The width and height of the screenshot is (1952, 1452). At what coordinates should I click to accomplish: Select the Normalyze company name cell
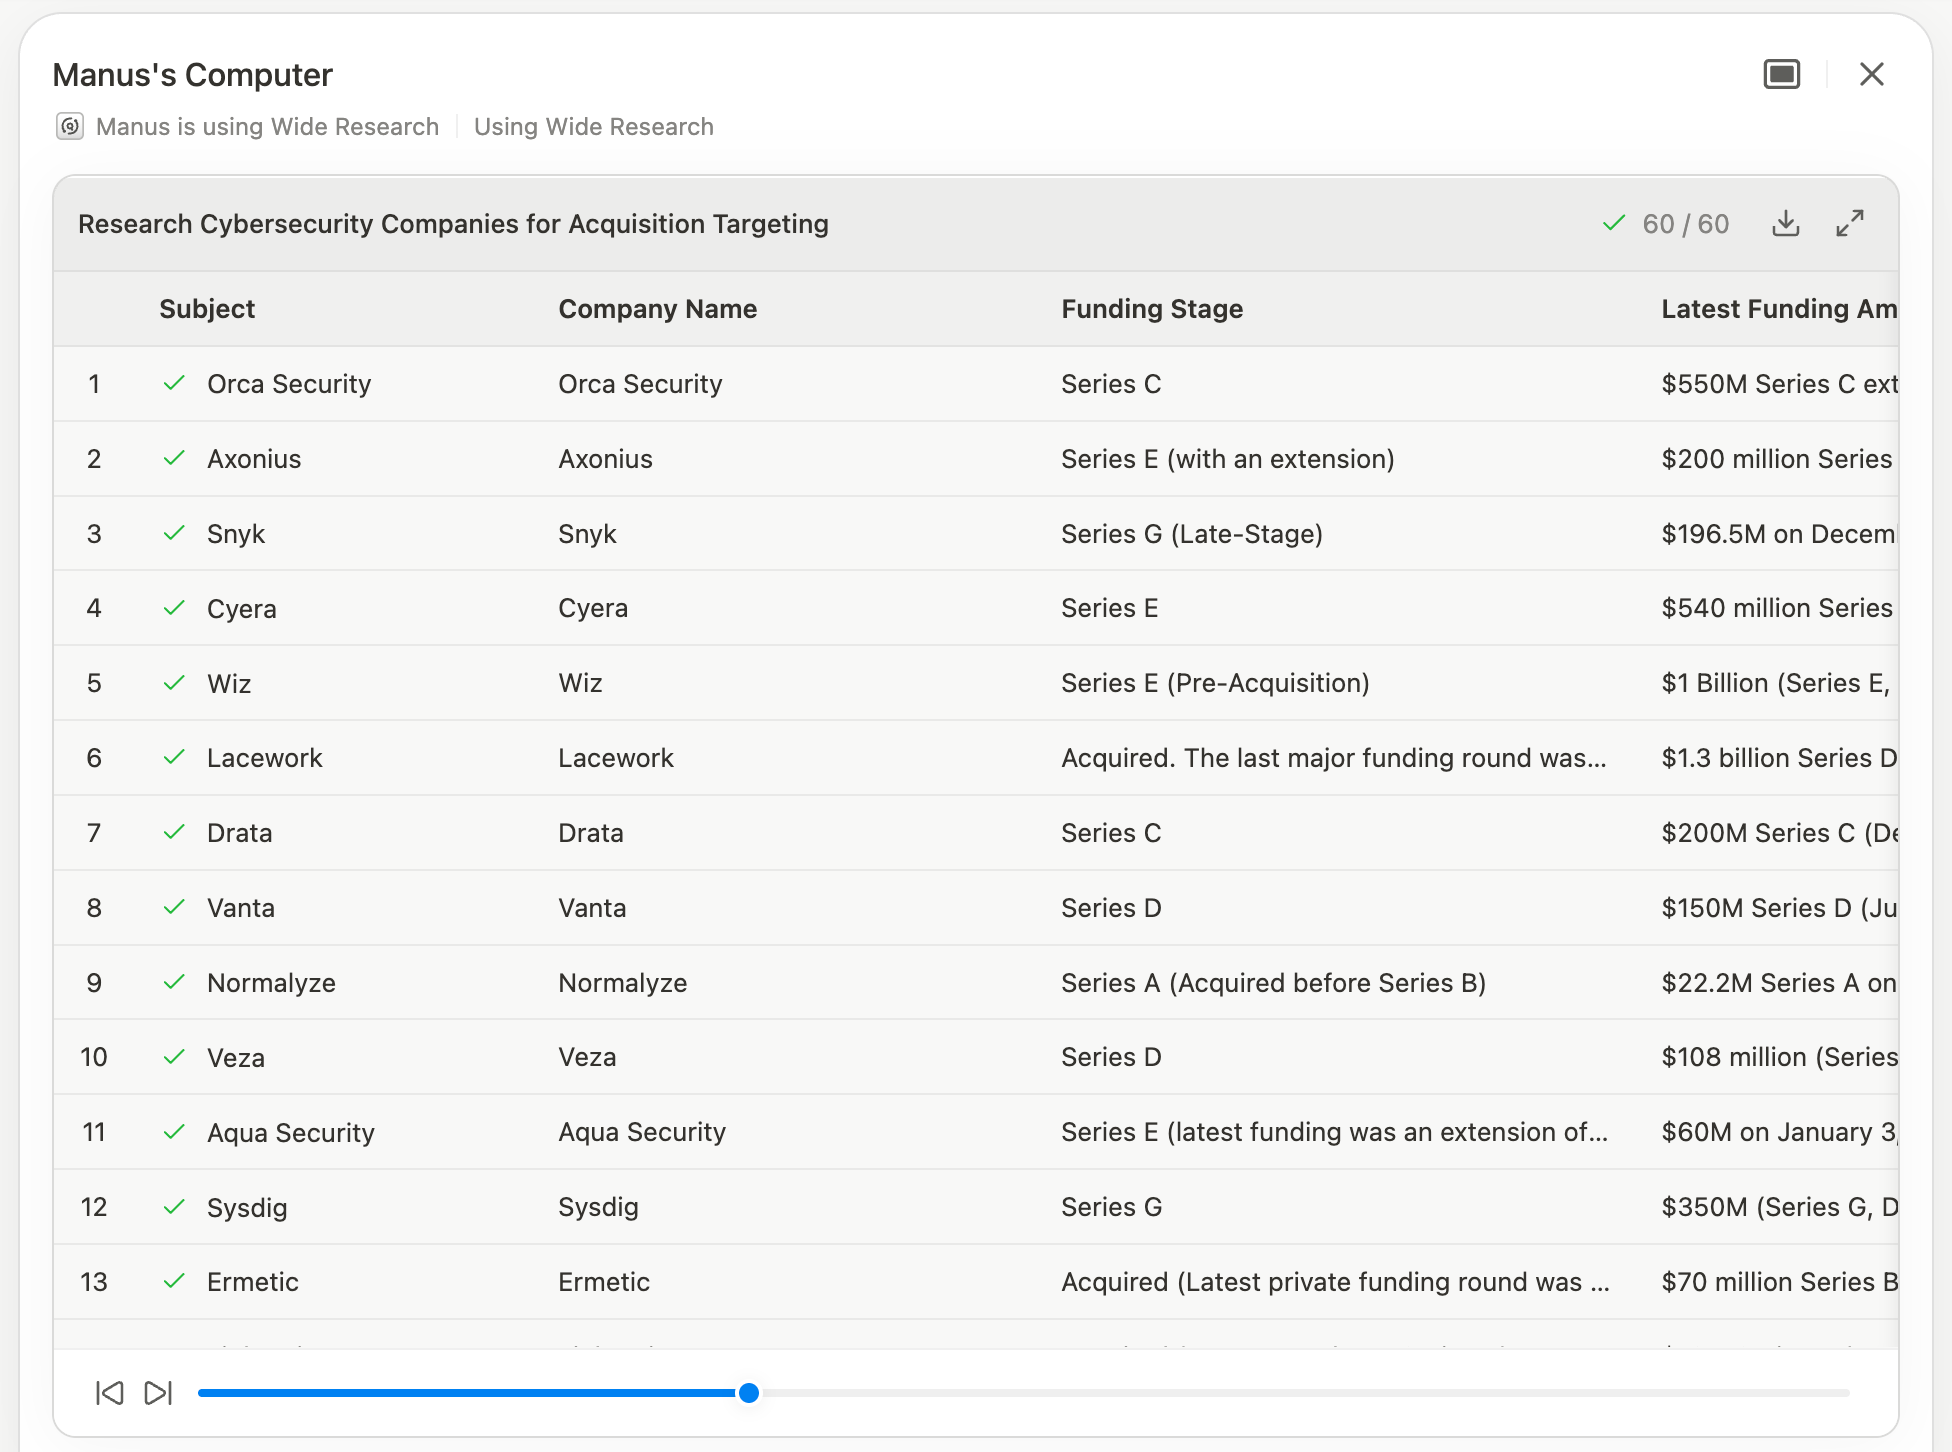click(x=623, y=983)
